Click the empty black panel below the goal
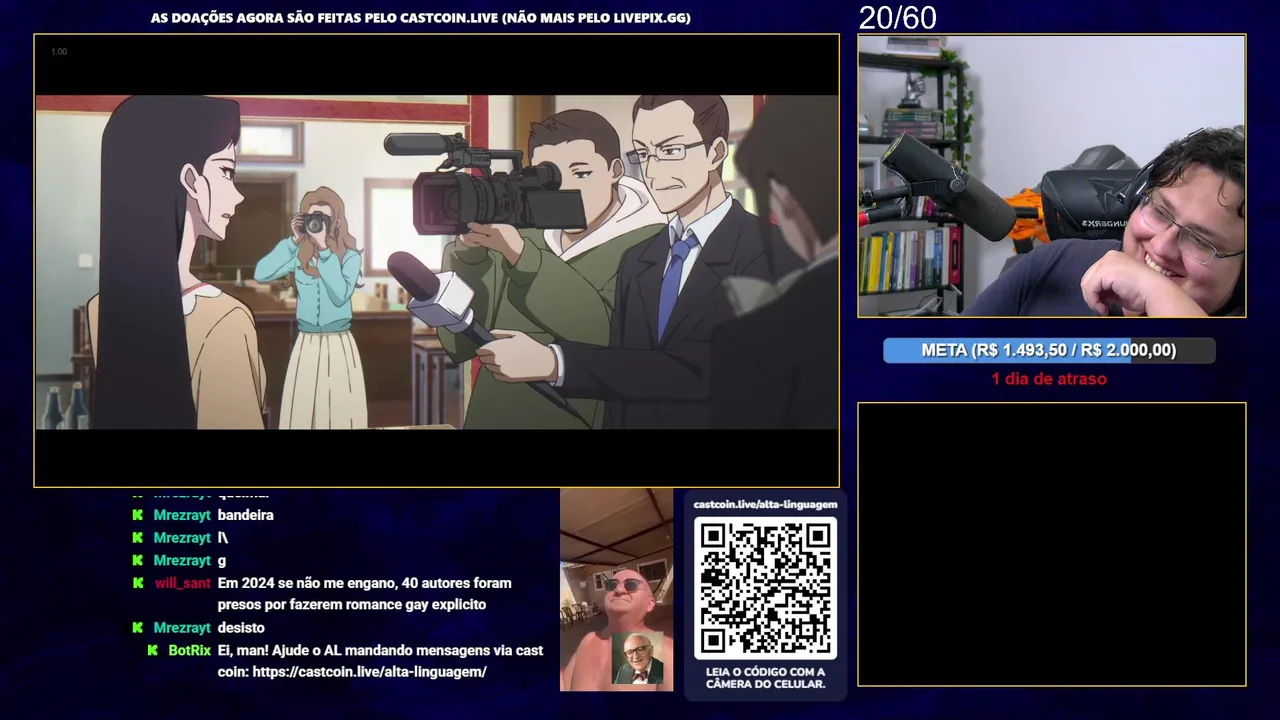The height and width of the screenshot is (720, 1280). tap(1052, 544)
